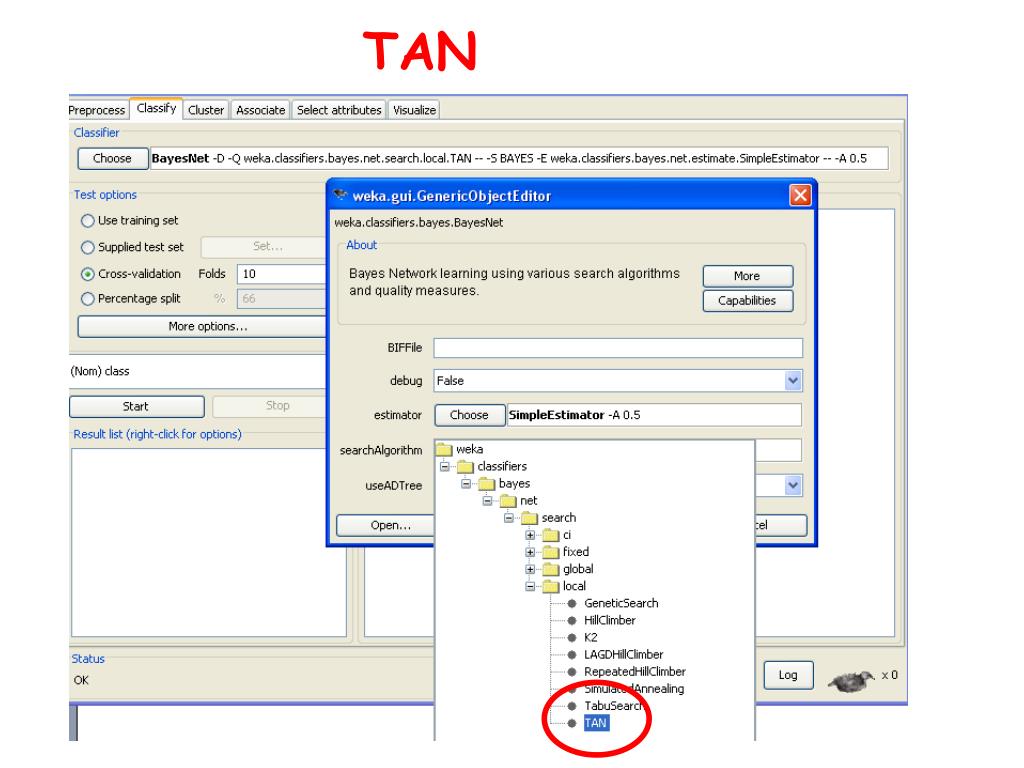Screen dimensions: 1024x768
Task: Click the bullet icon beside RepeatedHillClimber
Action: 572,671
